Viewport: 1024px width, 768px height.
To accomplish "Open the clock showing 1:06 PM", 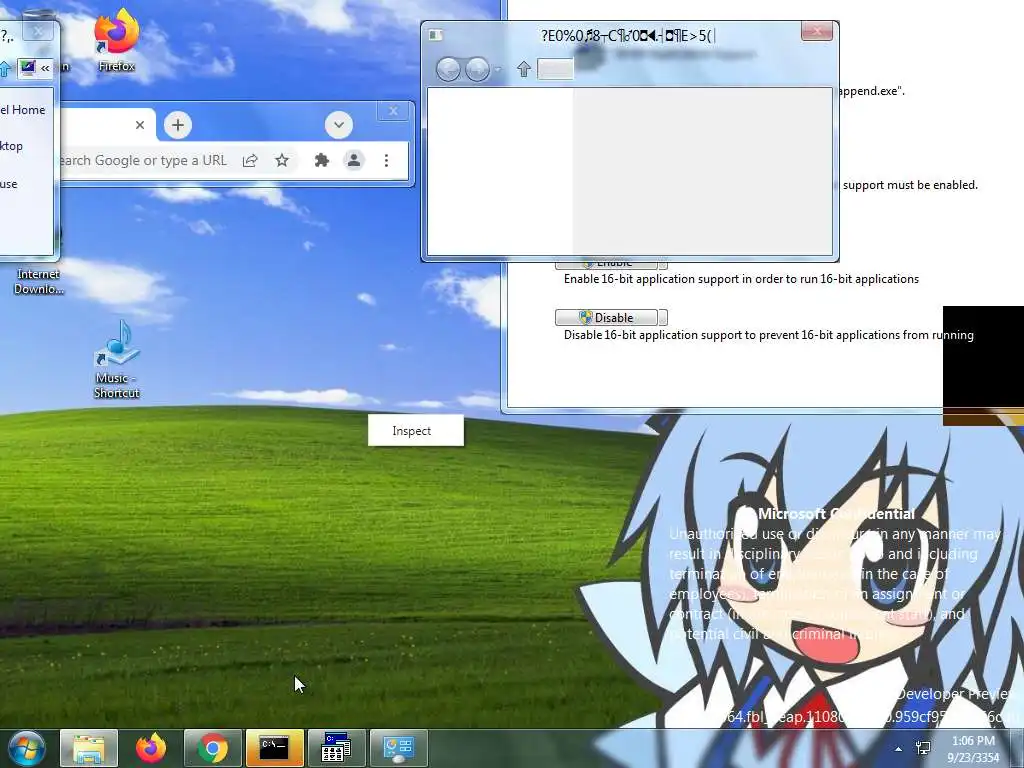I will (973, 749).
